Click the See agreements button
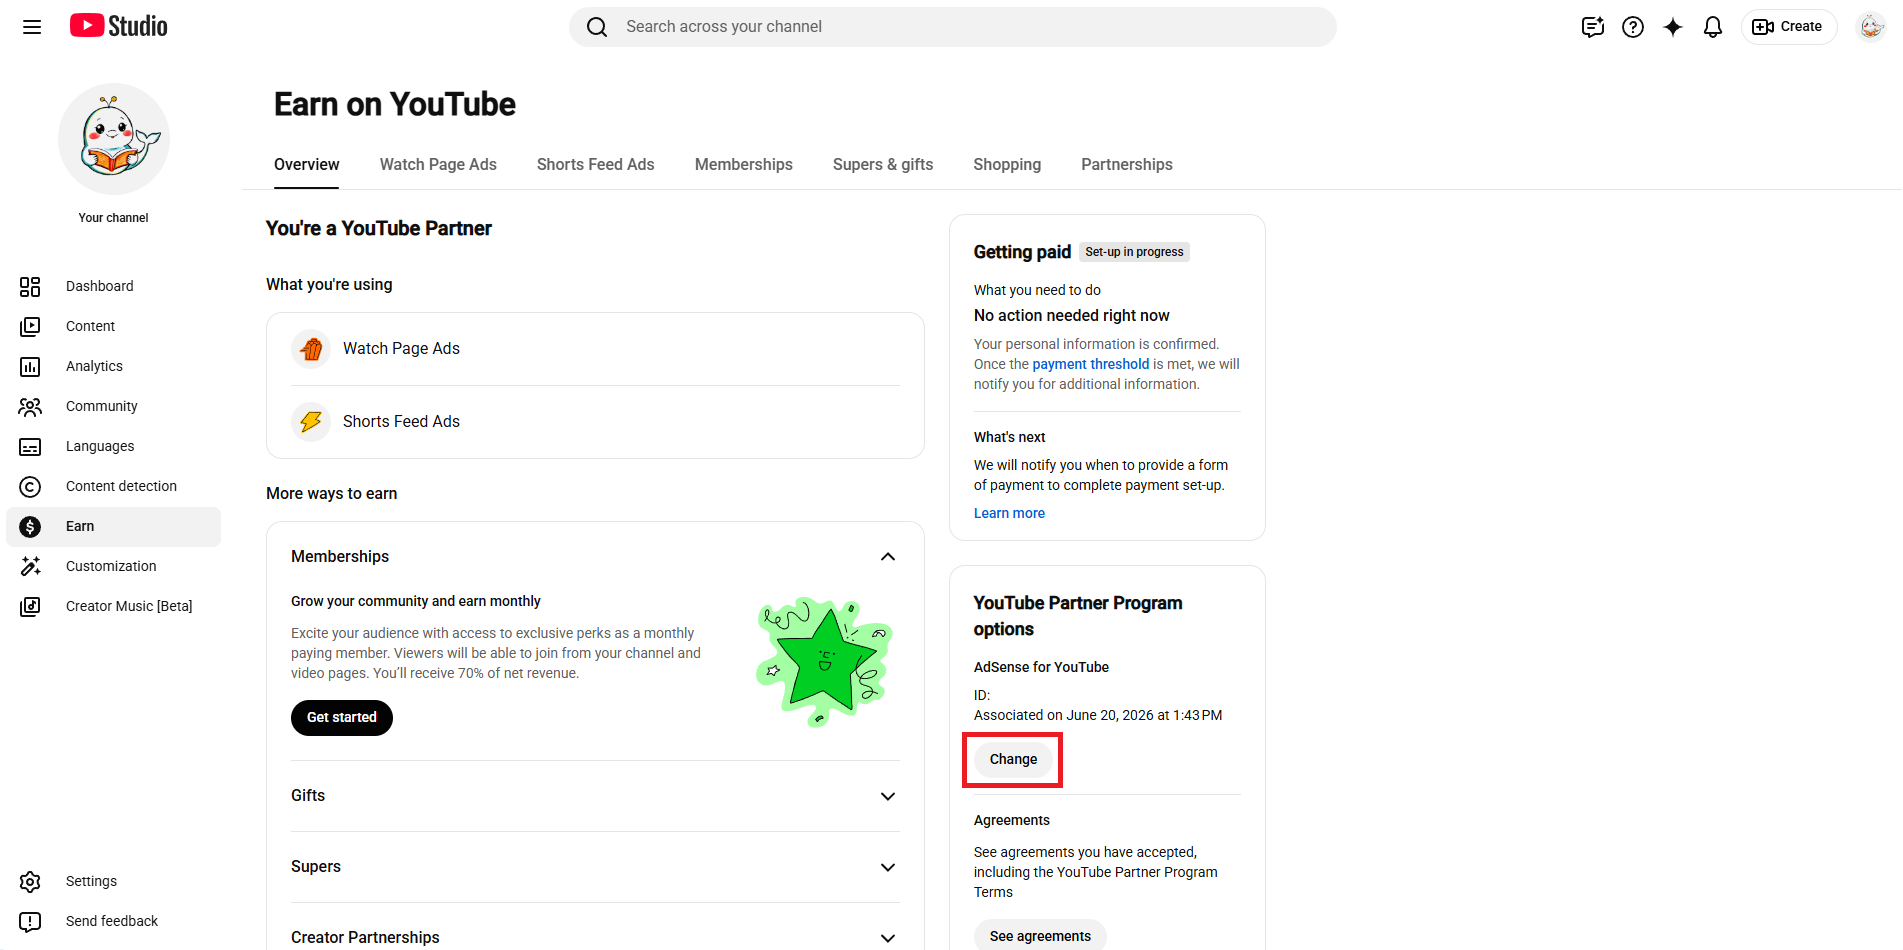The width and height of the screenshot is (1903, 950). tap(1040, 936)
